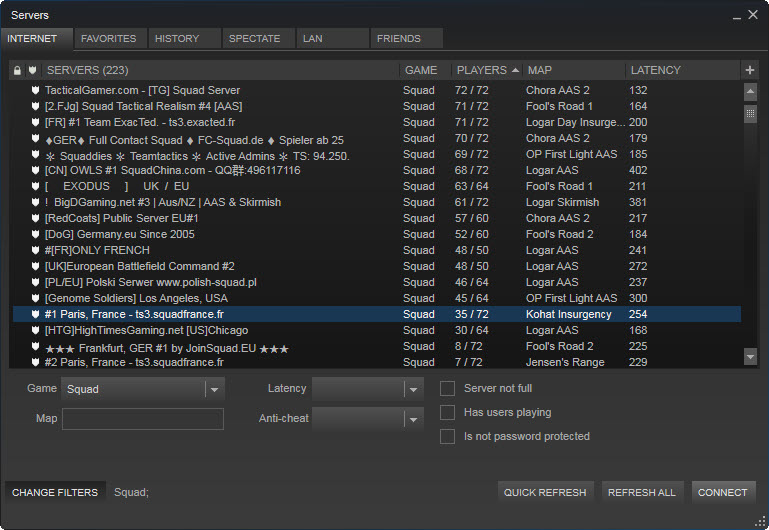This screenshot has height=530, width=769.
Task: Select the [PL/EU] Polski Serwer www.polish-squad.pl name
Action: pyautogui.click(x=151, y=282)
